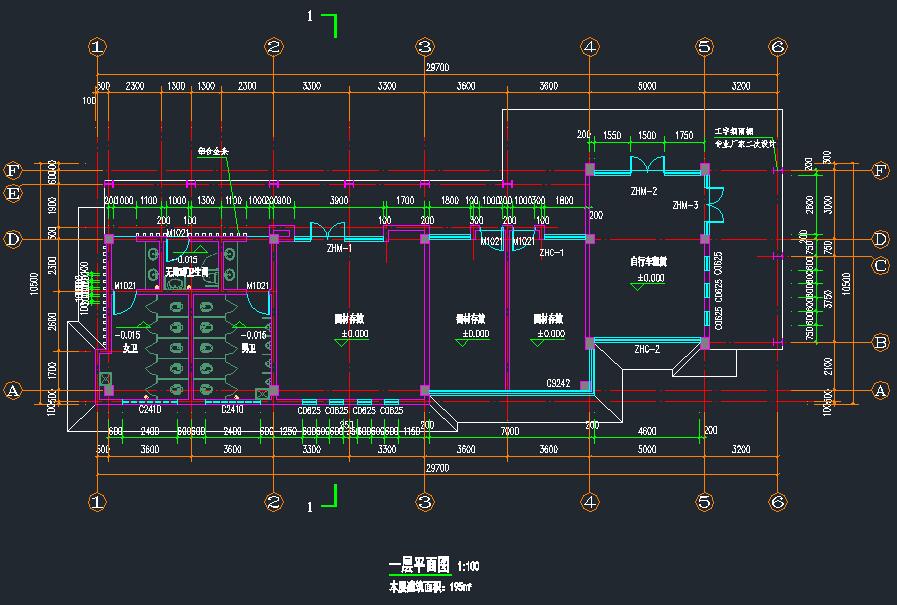This screenshot has width=897, height=605.
Task: Select the E axis bubble
Action: [13, 193]
